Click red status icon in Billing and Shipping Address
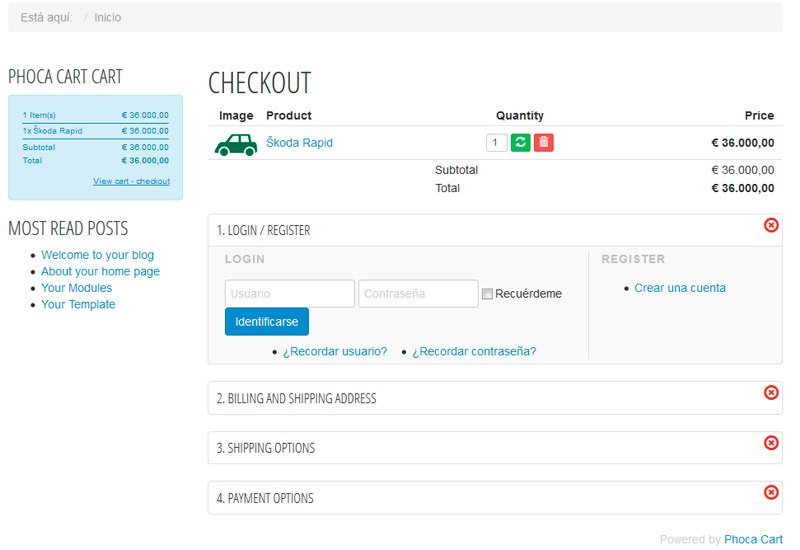 click(x=771, y=392)
